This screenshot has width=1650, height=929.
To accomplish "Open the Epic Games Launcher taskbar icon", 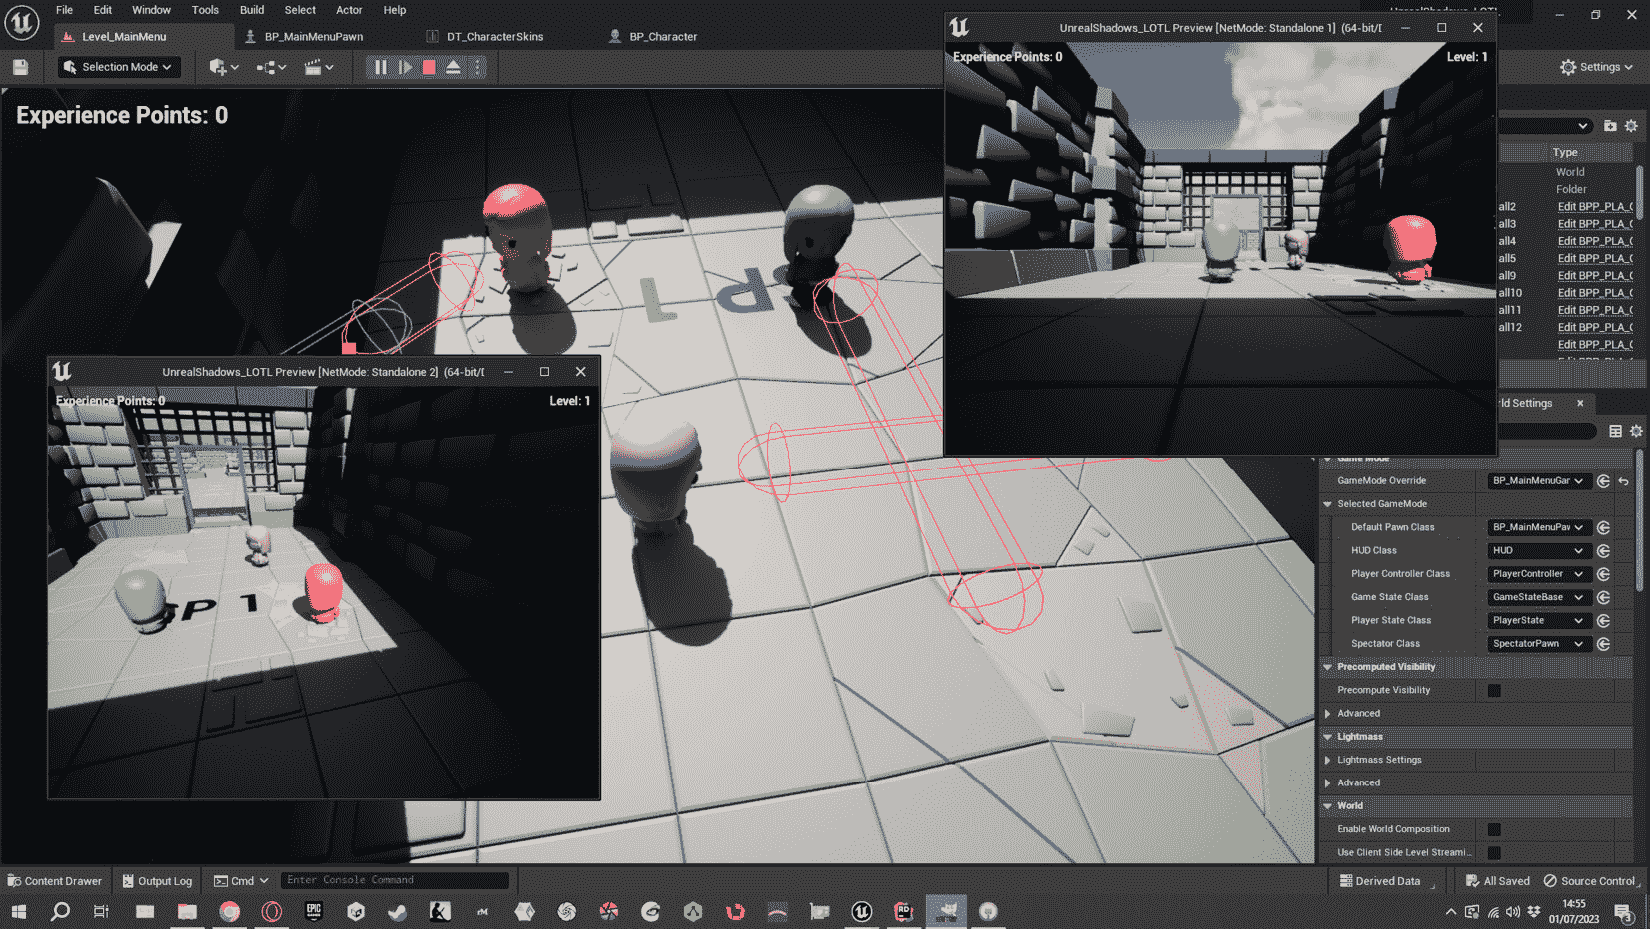I will (314, 911).
